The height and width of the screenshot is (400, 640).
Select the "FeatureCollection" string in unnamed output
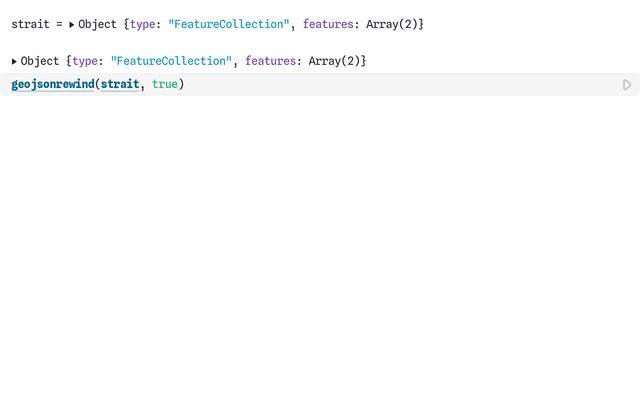coord(171,62)
